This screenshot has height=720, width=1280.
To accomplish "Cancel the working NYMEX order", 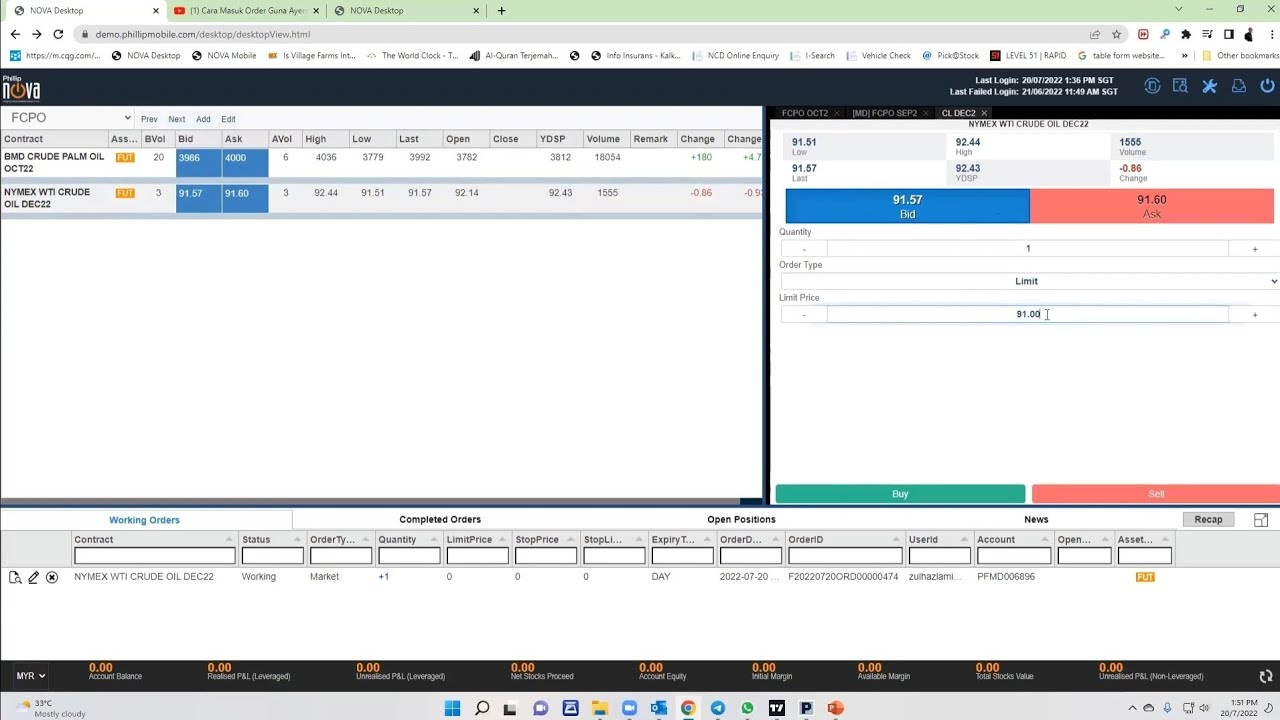I will (52, 577).
